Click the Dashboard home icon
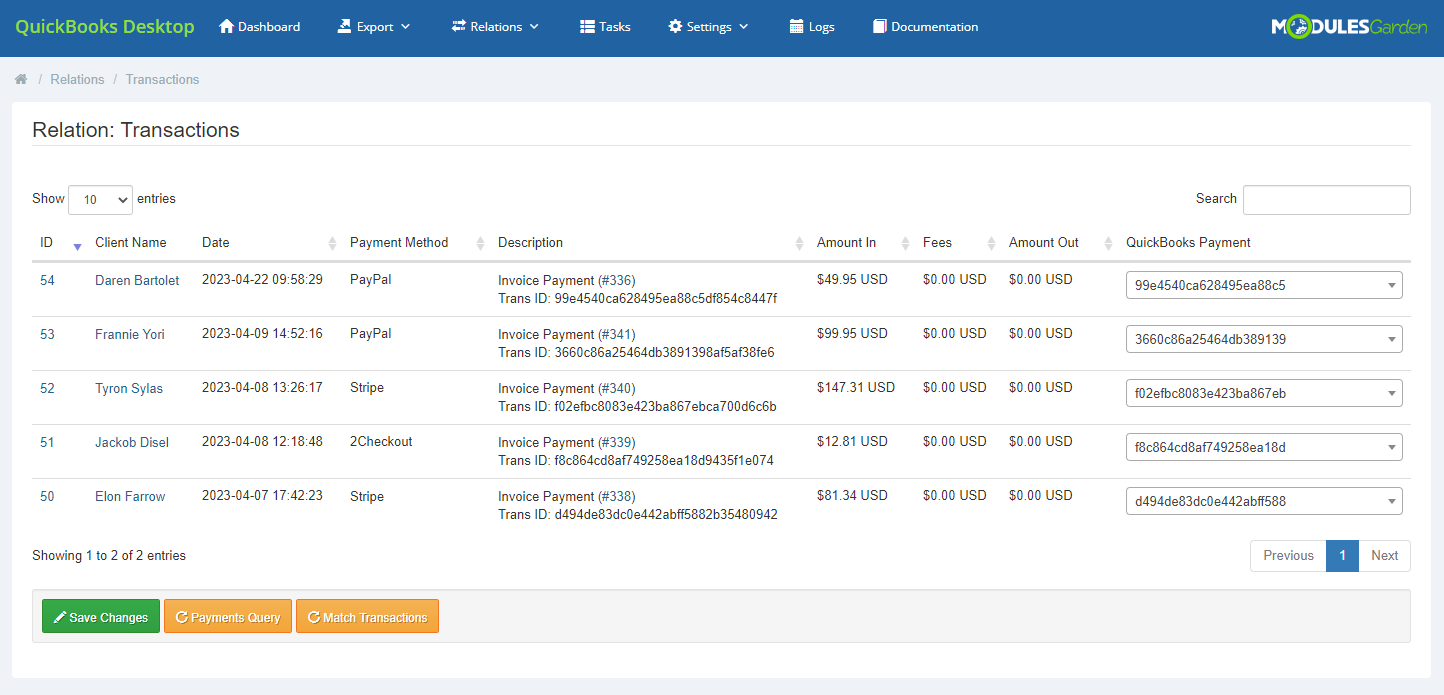This screenshot has width=1444, height=695. click(x=225, y=27)
